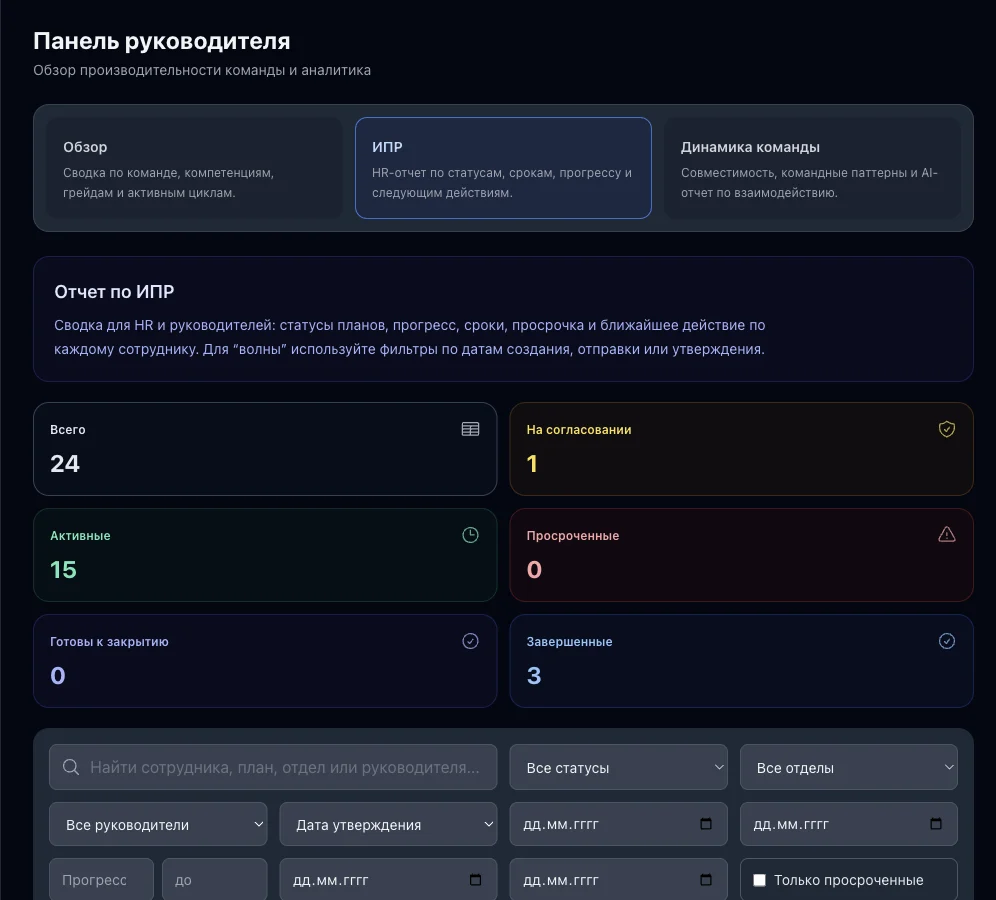The width and height of the screenshot is (996, 900).
Task: Open the Всего summary card
Action: tap(265, 449)
